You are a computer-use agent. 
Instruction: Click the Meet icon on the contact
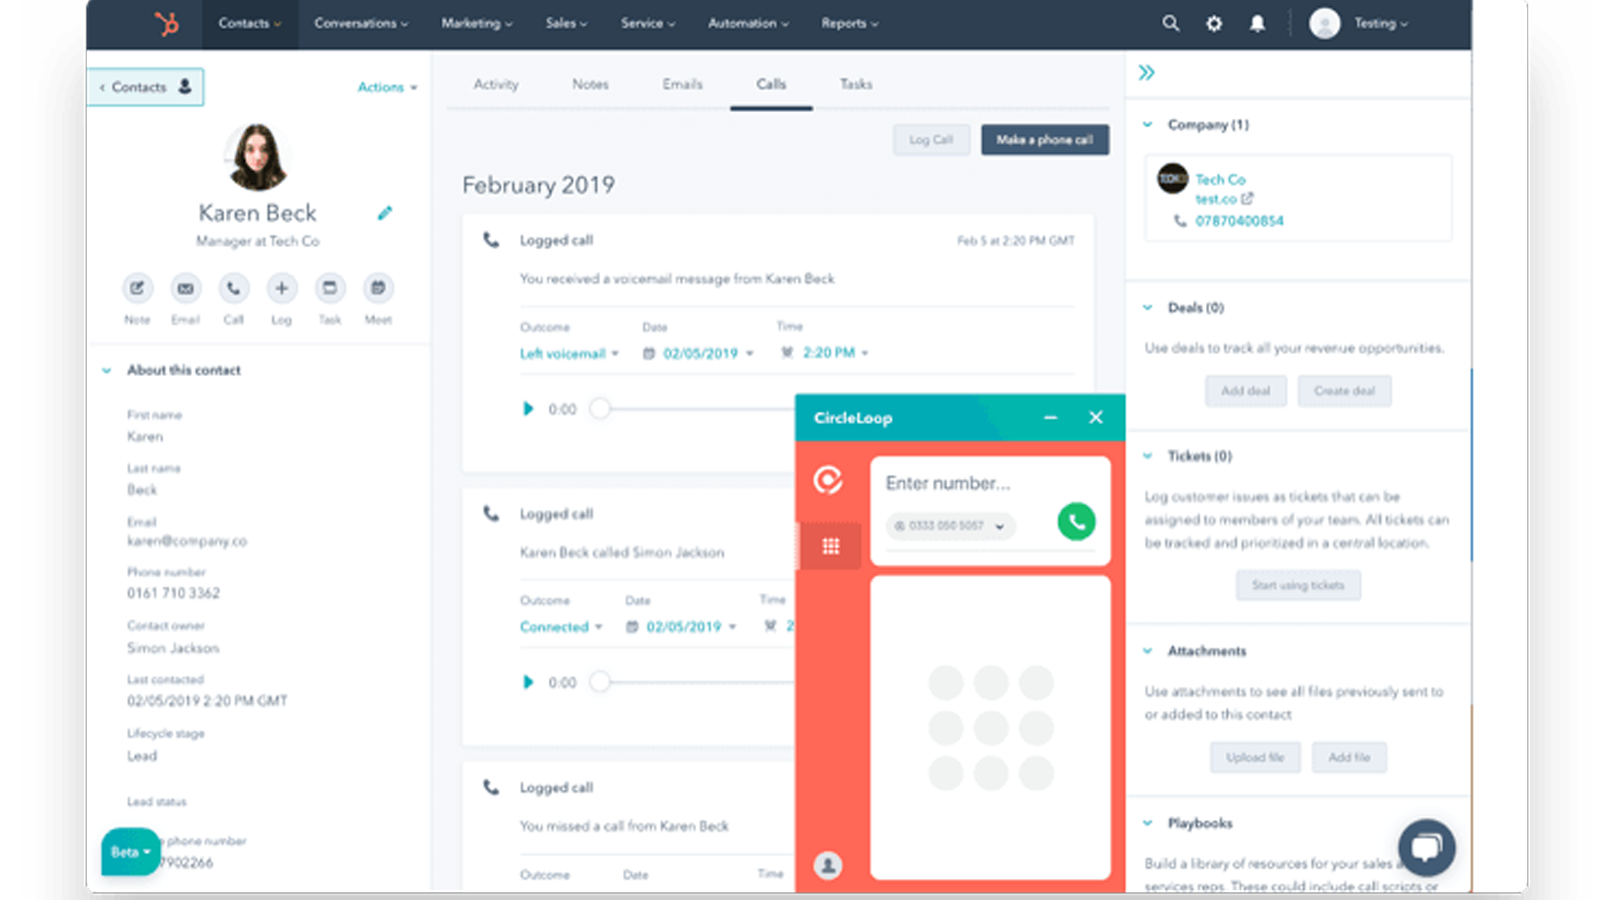[378, 290]
